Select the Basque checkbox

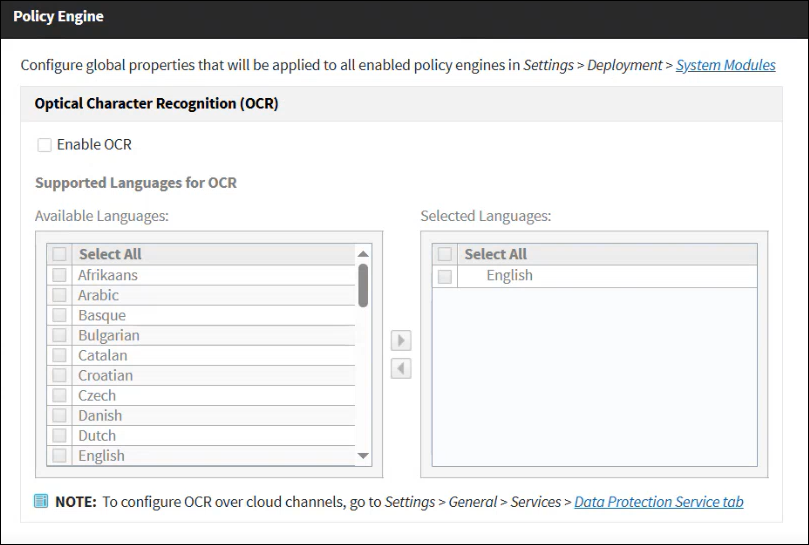tap(60, 315)
